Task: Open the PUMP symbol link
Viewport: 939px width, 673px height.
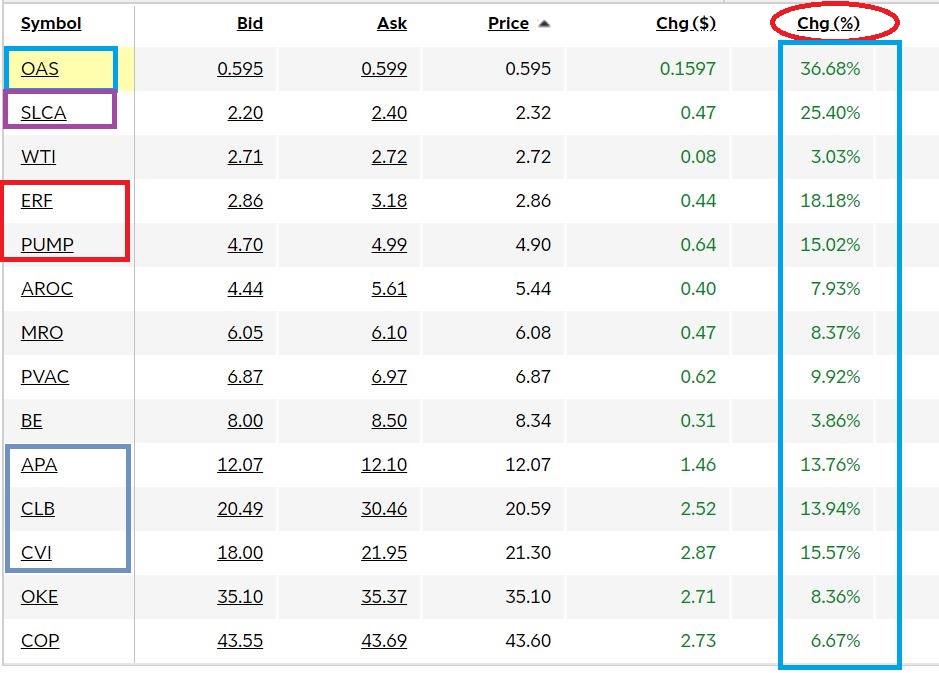Action: pos(47,244)
